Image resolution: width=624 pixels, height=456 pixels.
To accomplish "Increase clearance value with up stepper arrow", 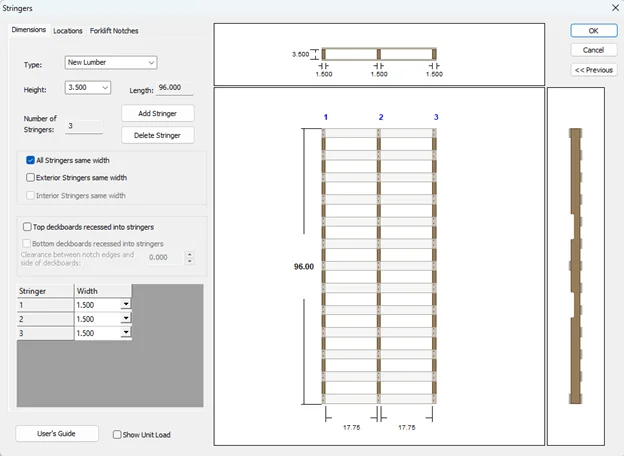I will tap(190, 254).
